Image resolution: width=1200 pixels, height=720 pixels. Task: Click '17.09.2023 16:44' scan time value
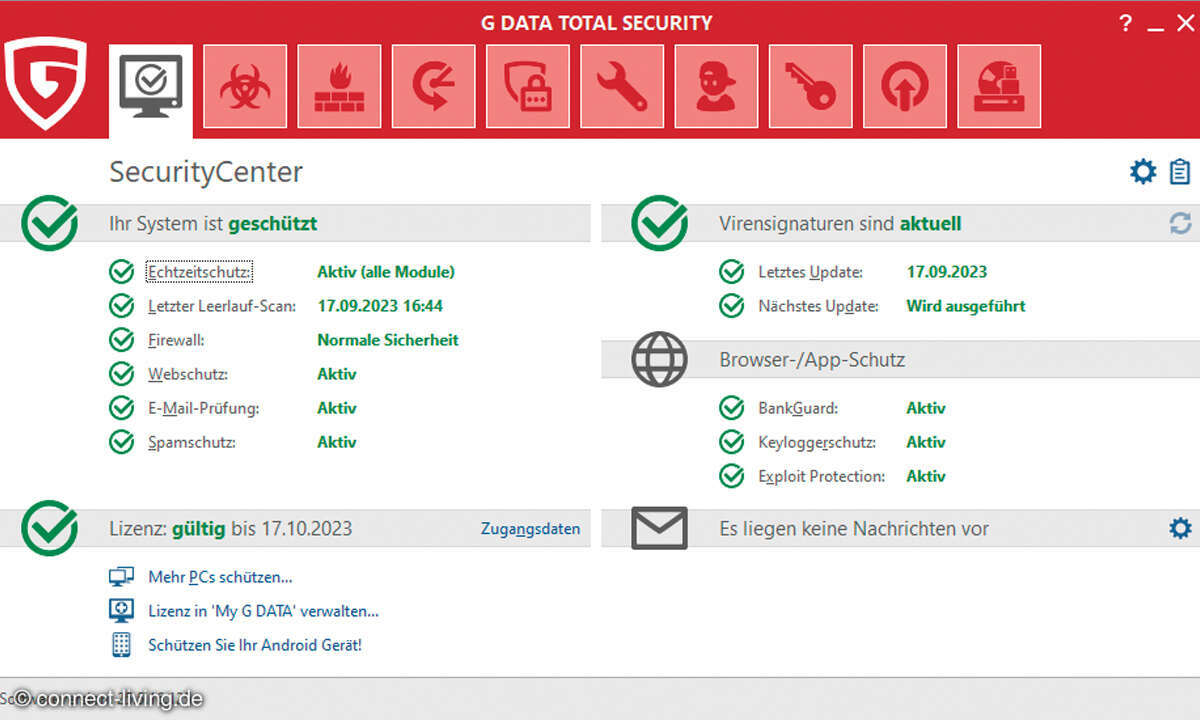click(380, 306)
